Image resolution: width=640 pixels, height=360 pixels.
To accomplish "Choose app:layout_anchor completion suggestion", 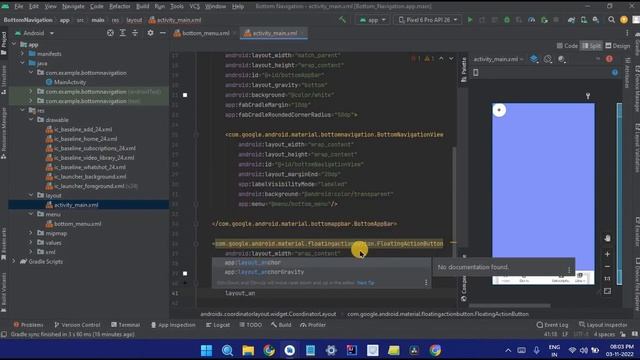I will click(321, 262).
